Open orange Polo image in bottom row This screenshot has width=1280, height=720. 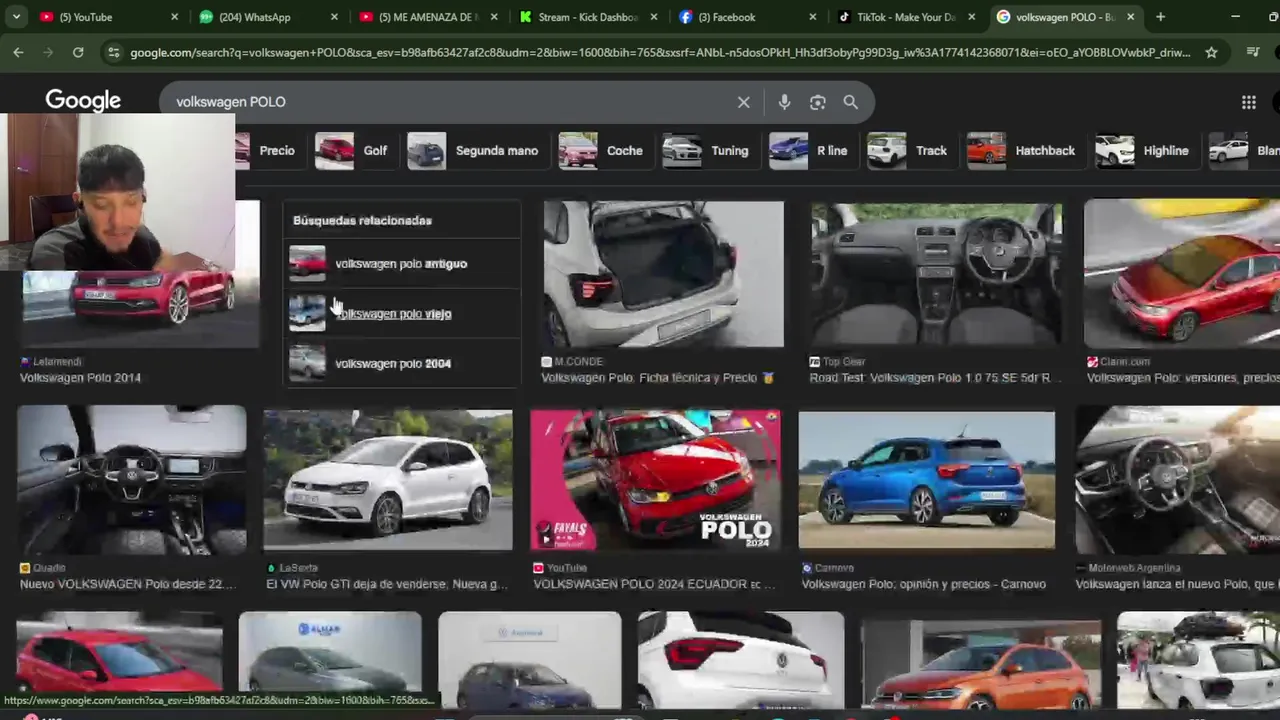[x=981, y=663]
